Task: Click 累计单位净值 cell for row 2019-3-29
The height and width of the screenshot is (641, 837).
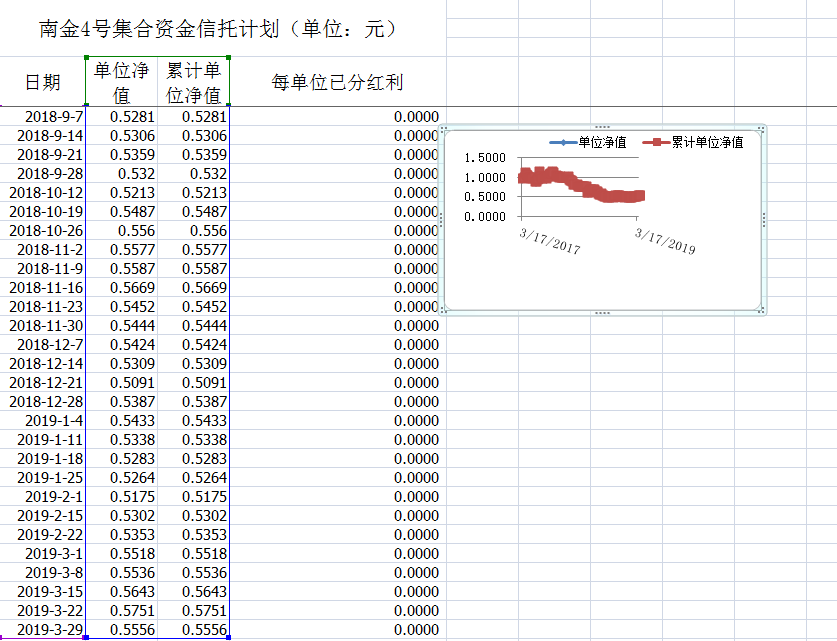Action: point(193,629)
